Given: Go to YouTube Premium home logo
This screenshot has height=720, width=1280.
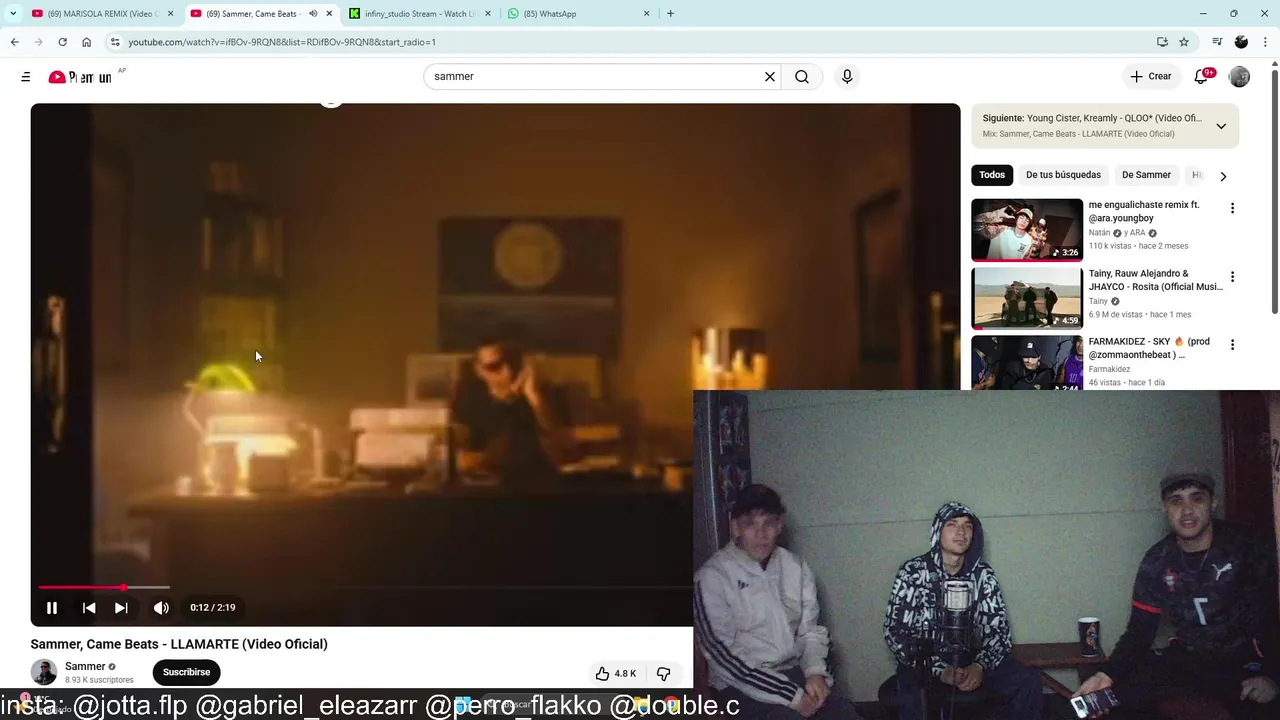Looking at the screenshot, I should pyautogui.click(x=81, y=77).
